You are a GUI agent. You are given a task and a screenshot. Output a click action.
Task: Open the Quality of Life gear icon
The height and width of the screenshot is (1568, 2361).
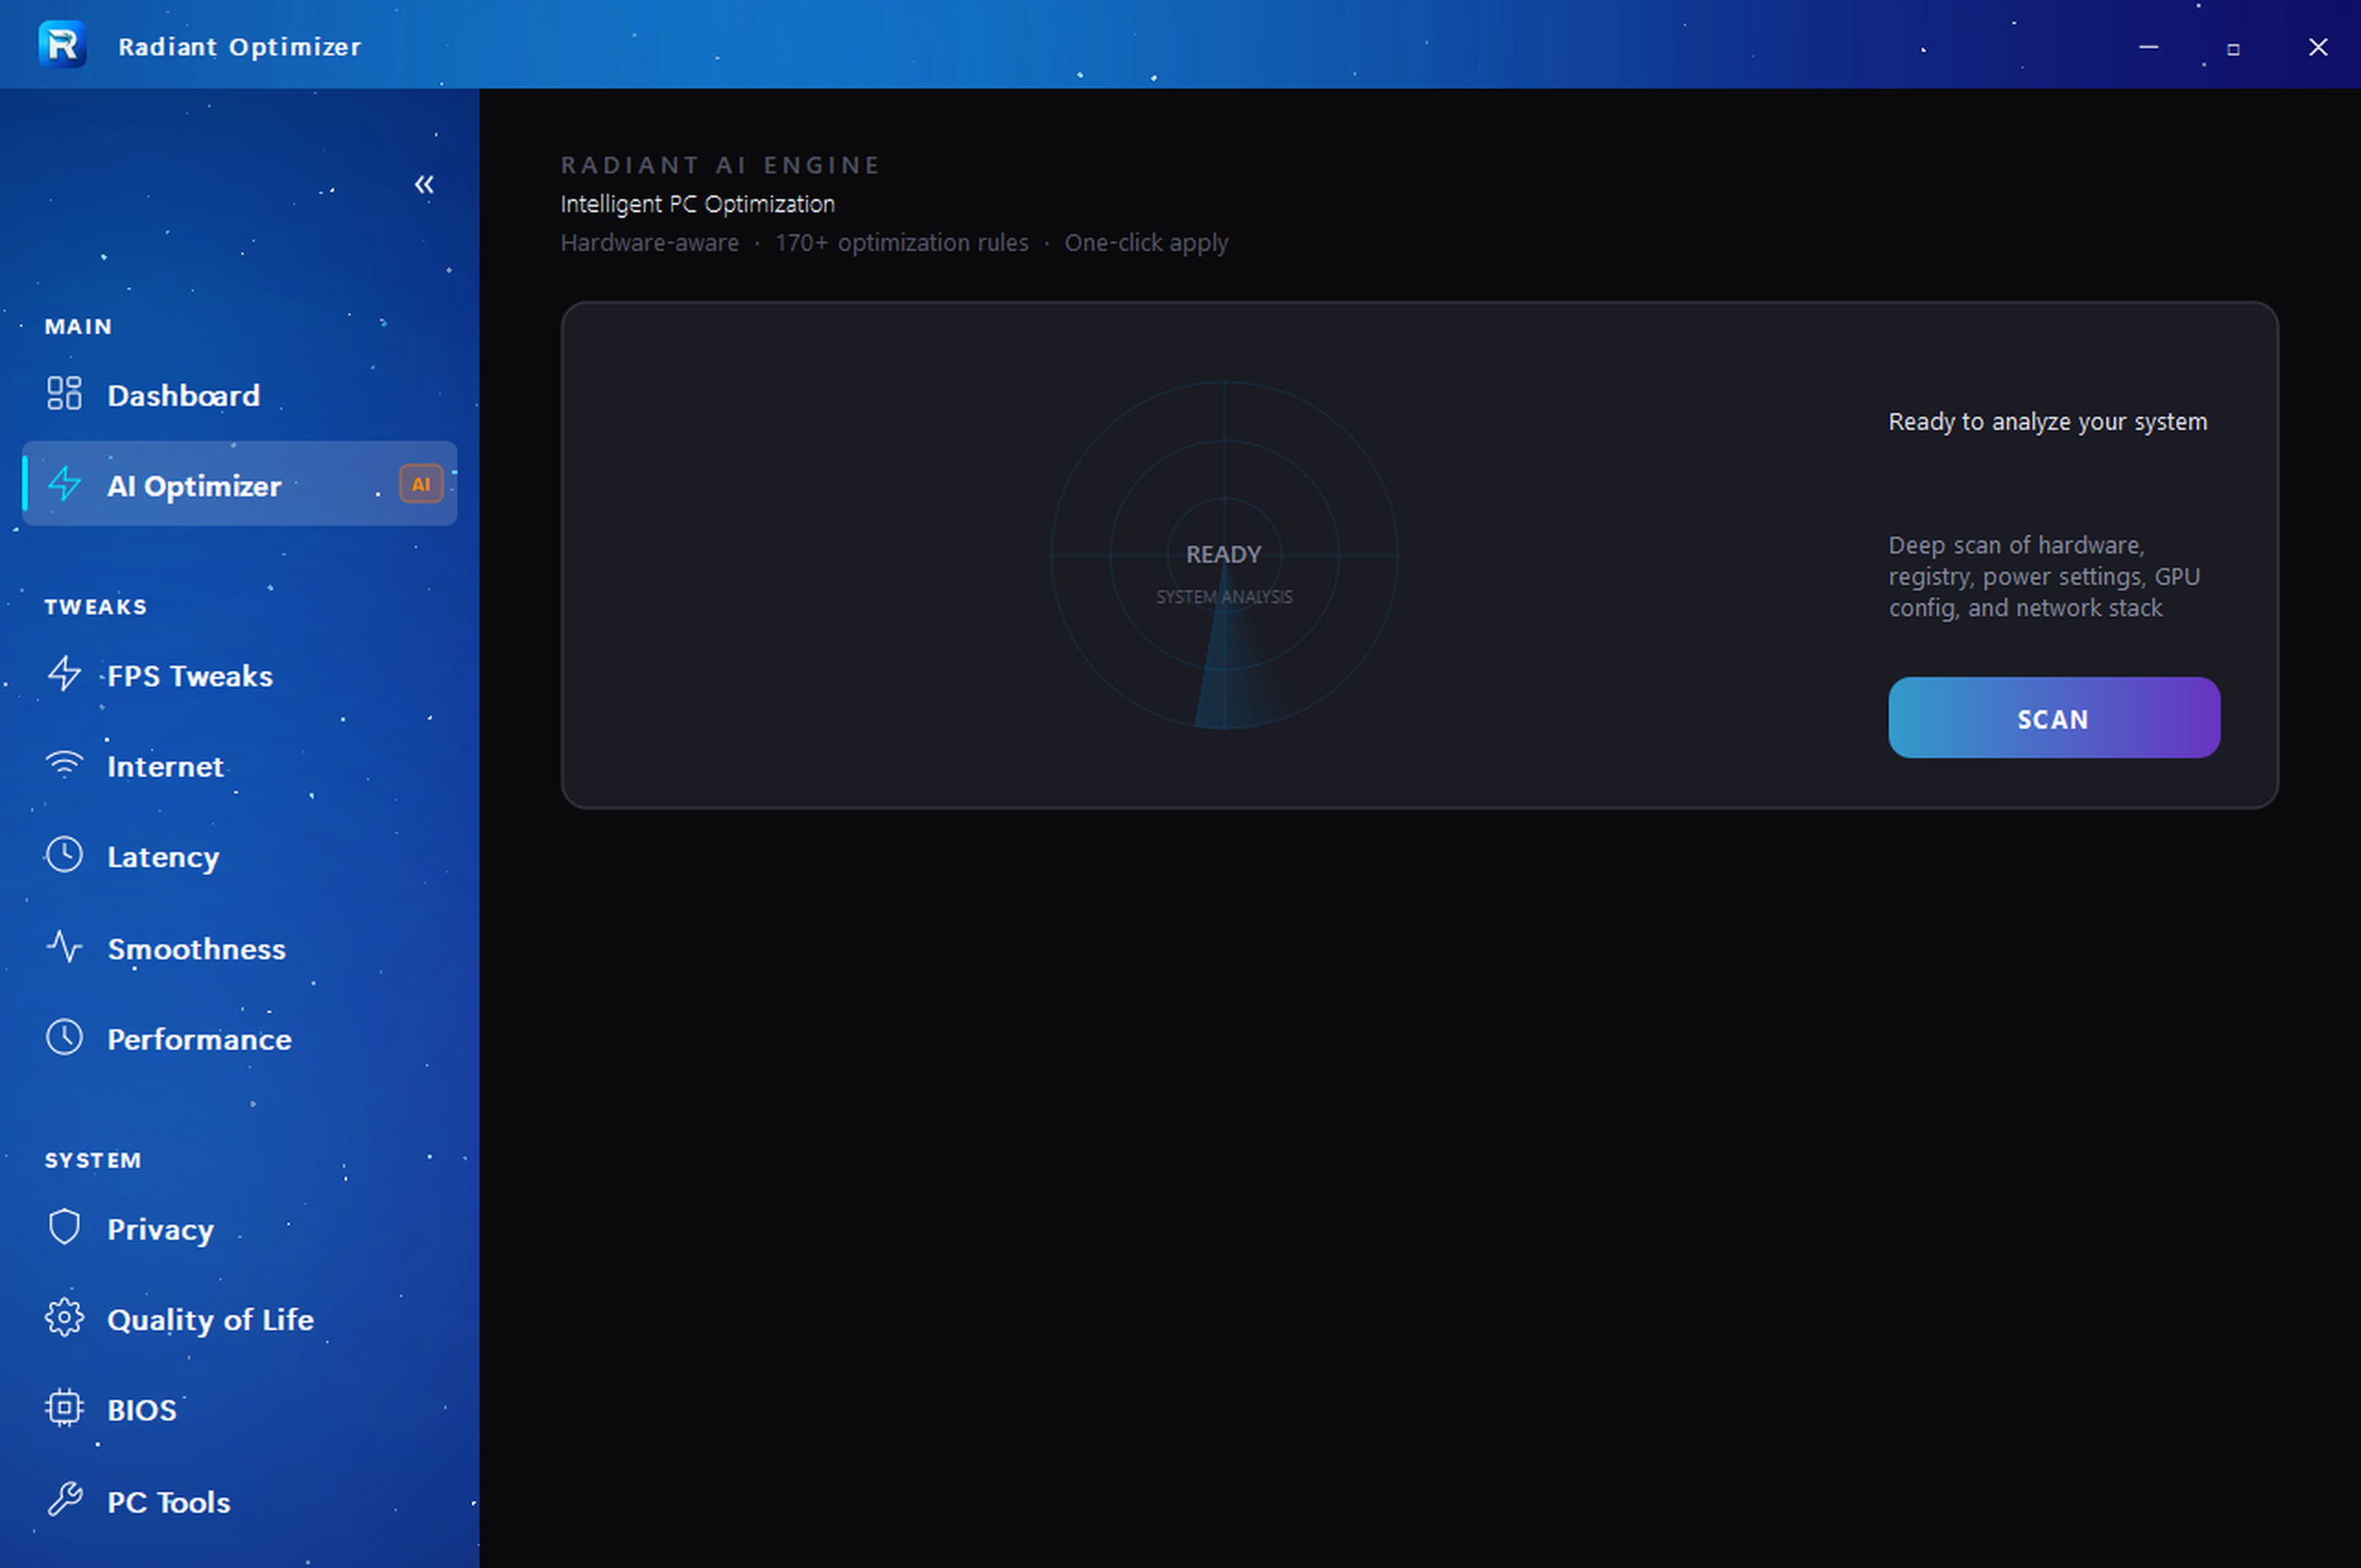coord(64,1318)
